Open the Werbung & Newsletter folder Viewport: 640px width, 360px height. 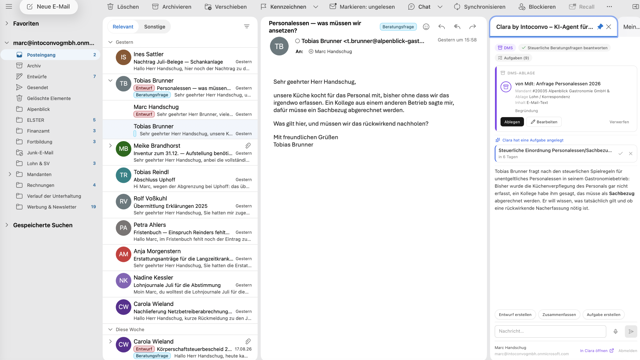pos(50,207)
